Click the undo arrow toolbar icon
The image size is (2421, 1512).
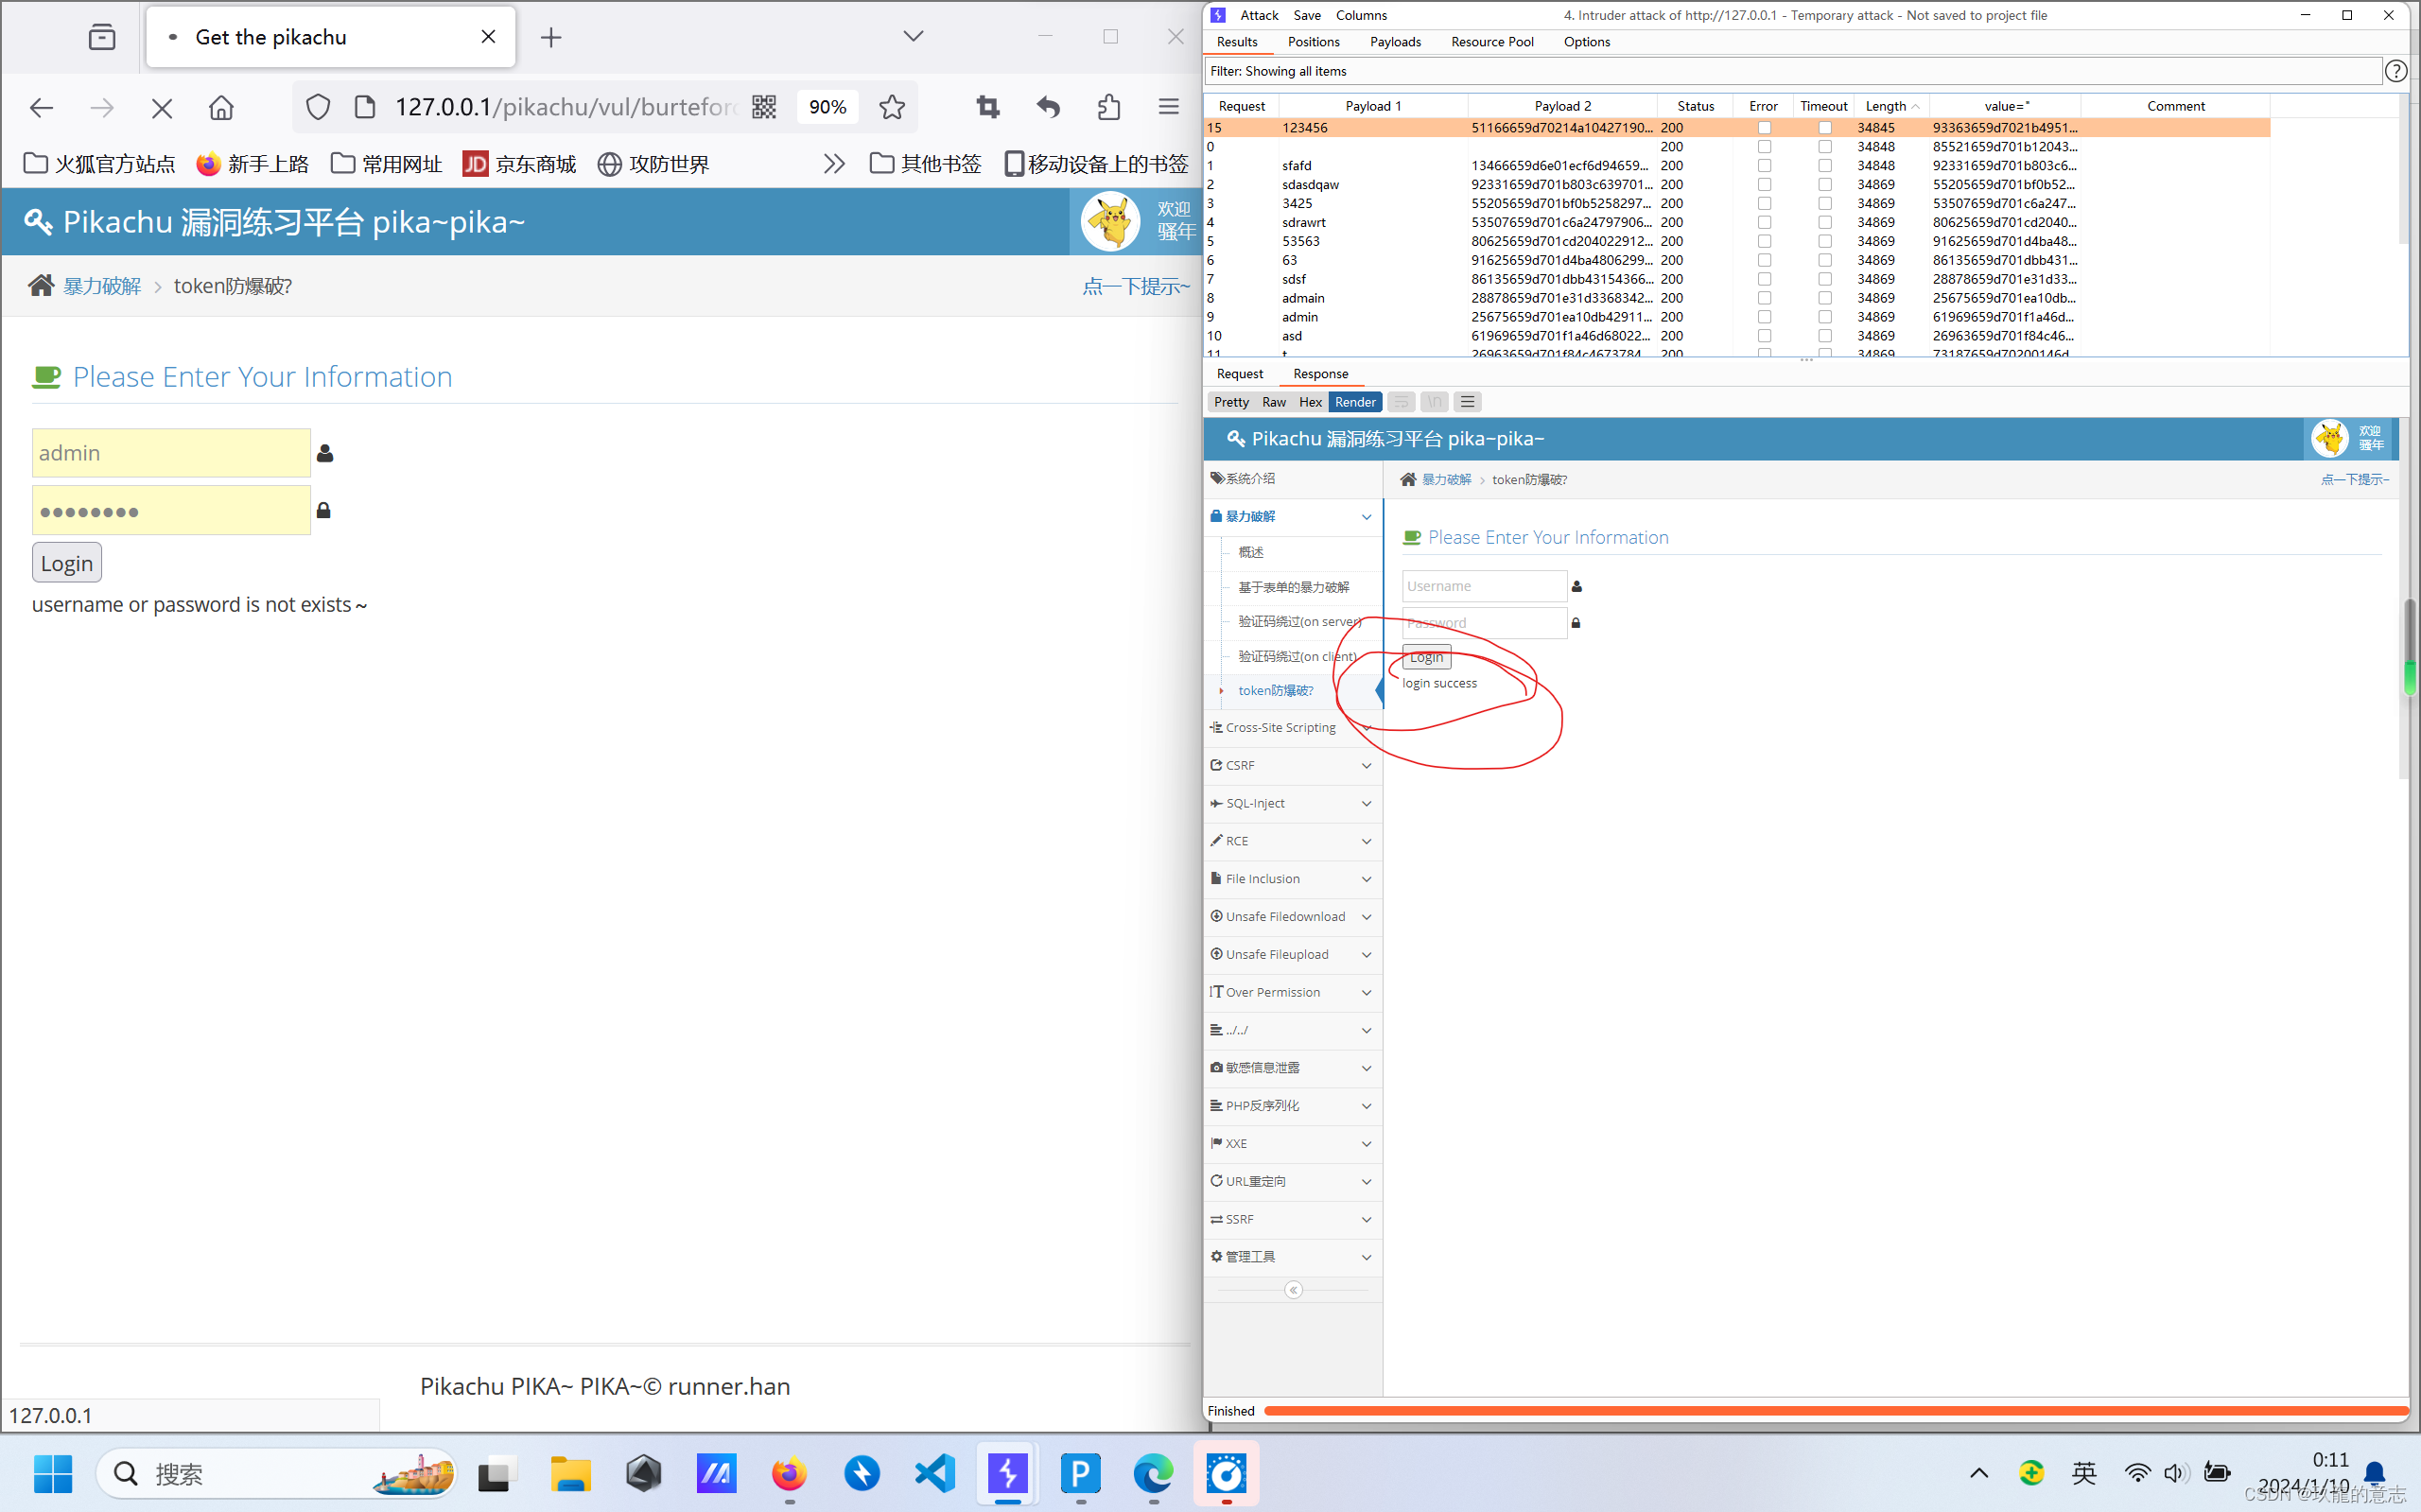tap(1048, 107)
